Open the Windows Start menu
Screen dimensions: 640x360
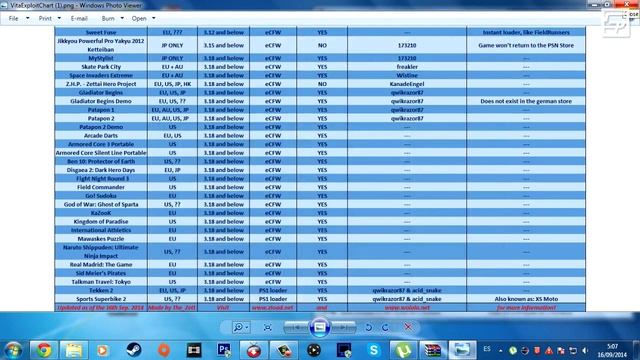click(13, 350)
